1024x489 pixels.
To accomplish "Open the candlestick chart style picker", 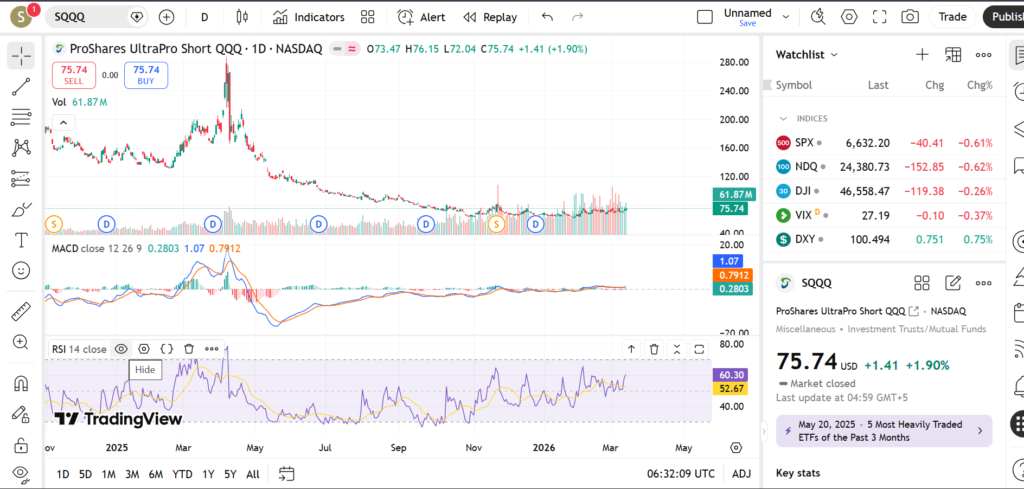I will (x=241, y=17).
